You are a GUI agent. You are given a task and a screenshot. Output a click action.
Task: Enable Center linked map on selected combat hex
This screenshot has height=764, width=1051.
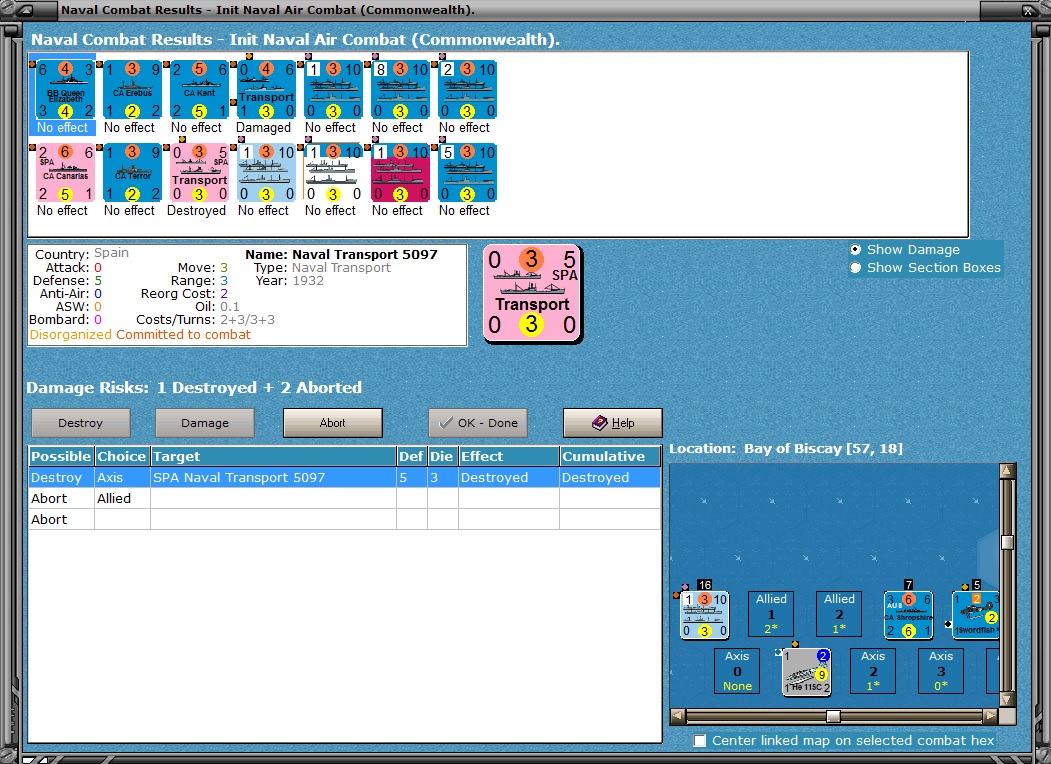coord(700,741)
